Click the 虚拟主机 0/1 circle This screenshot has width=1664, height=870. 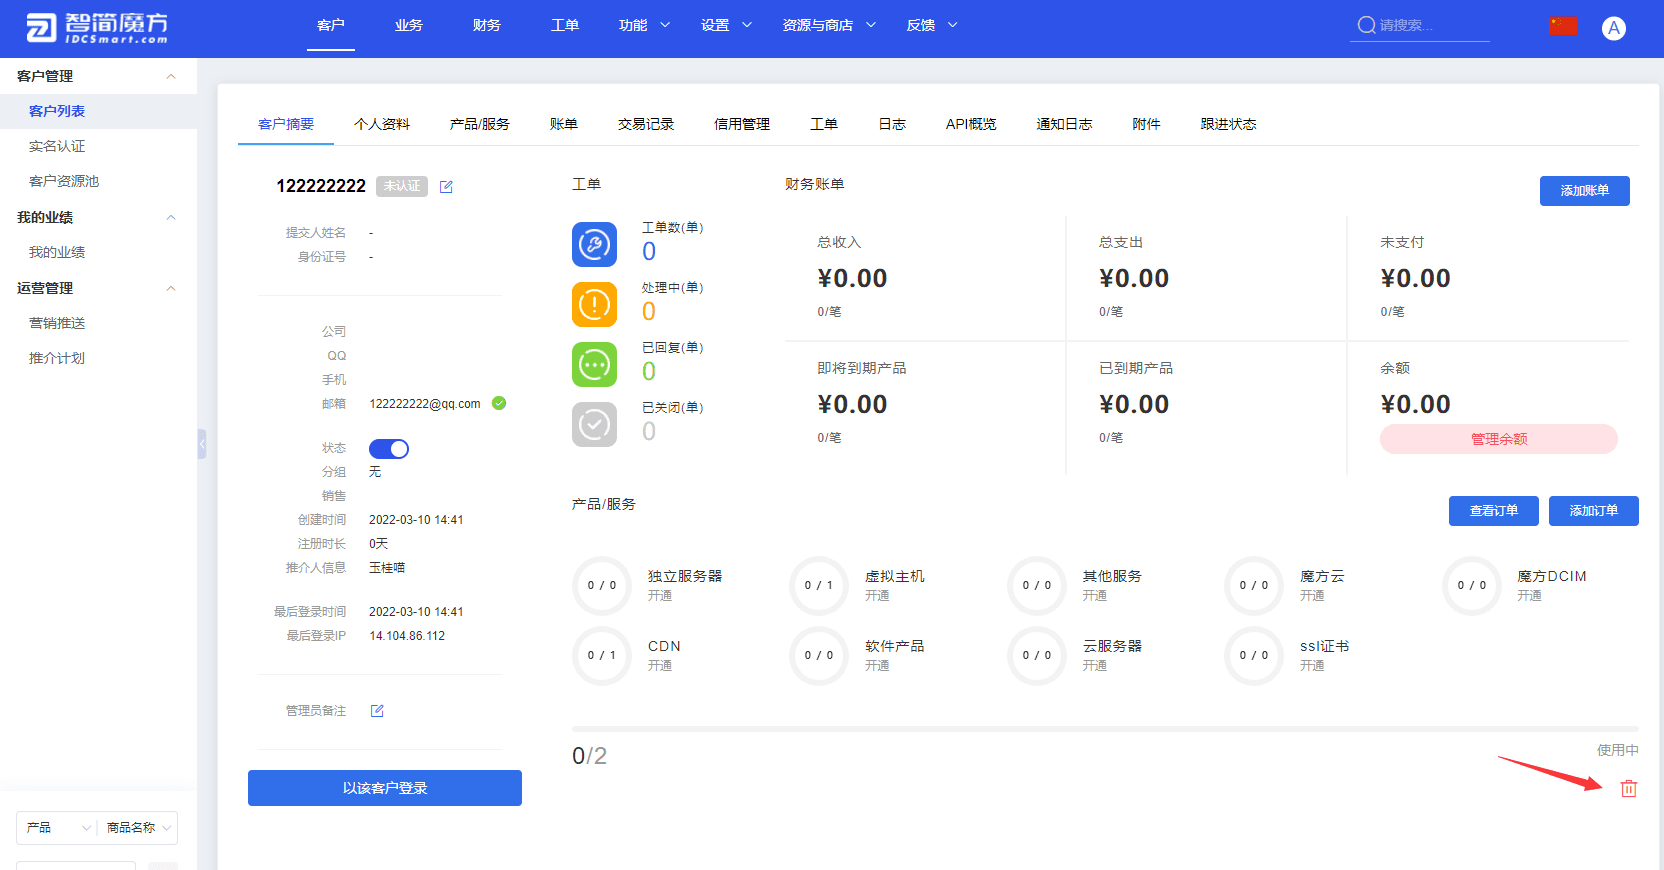(818, 586)
